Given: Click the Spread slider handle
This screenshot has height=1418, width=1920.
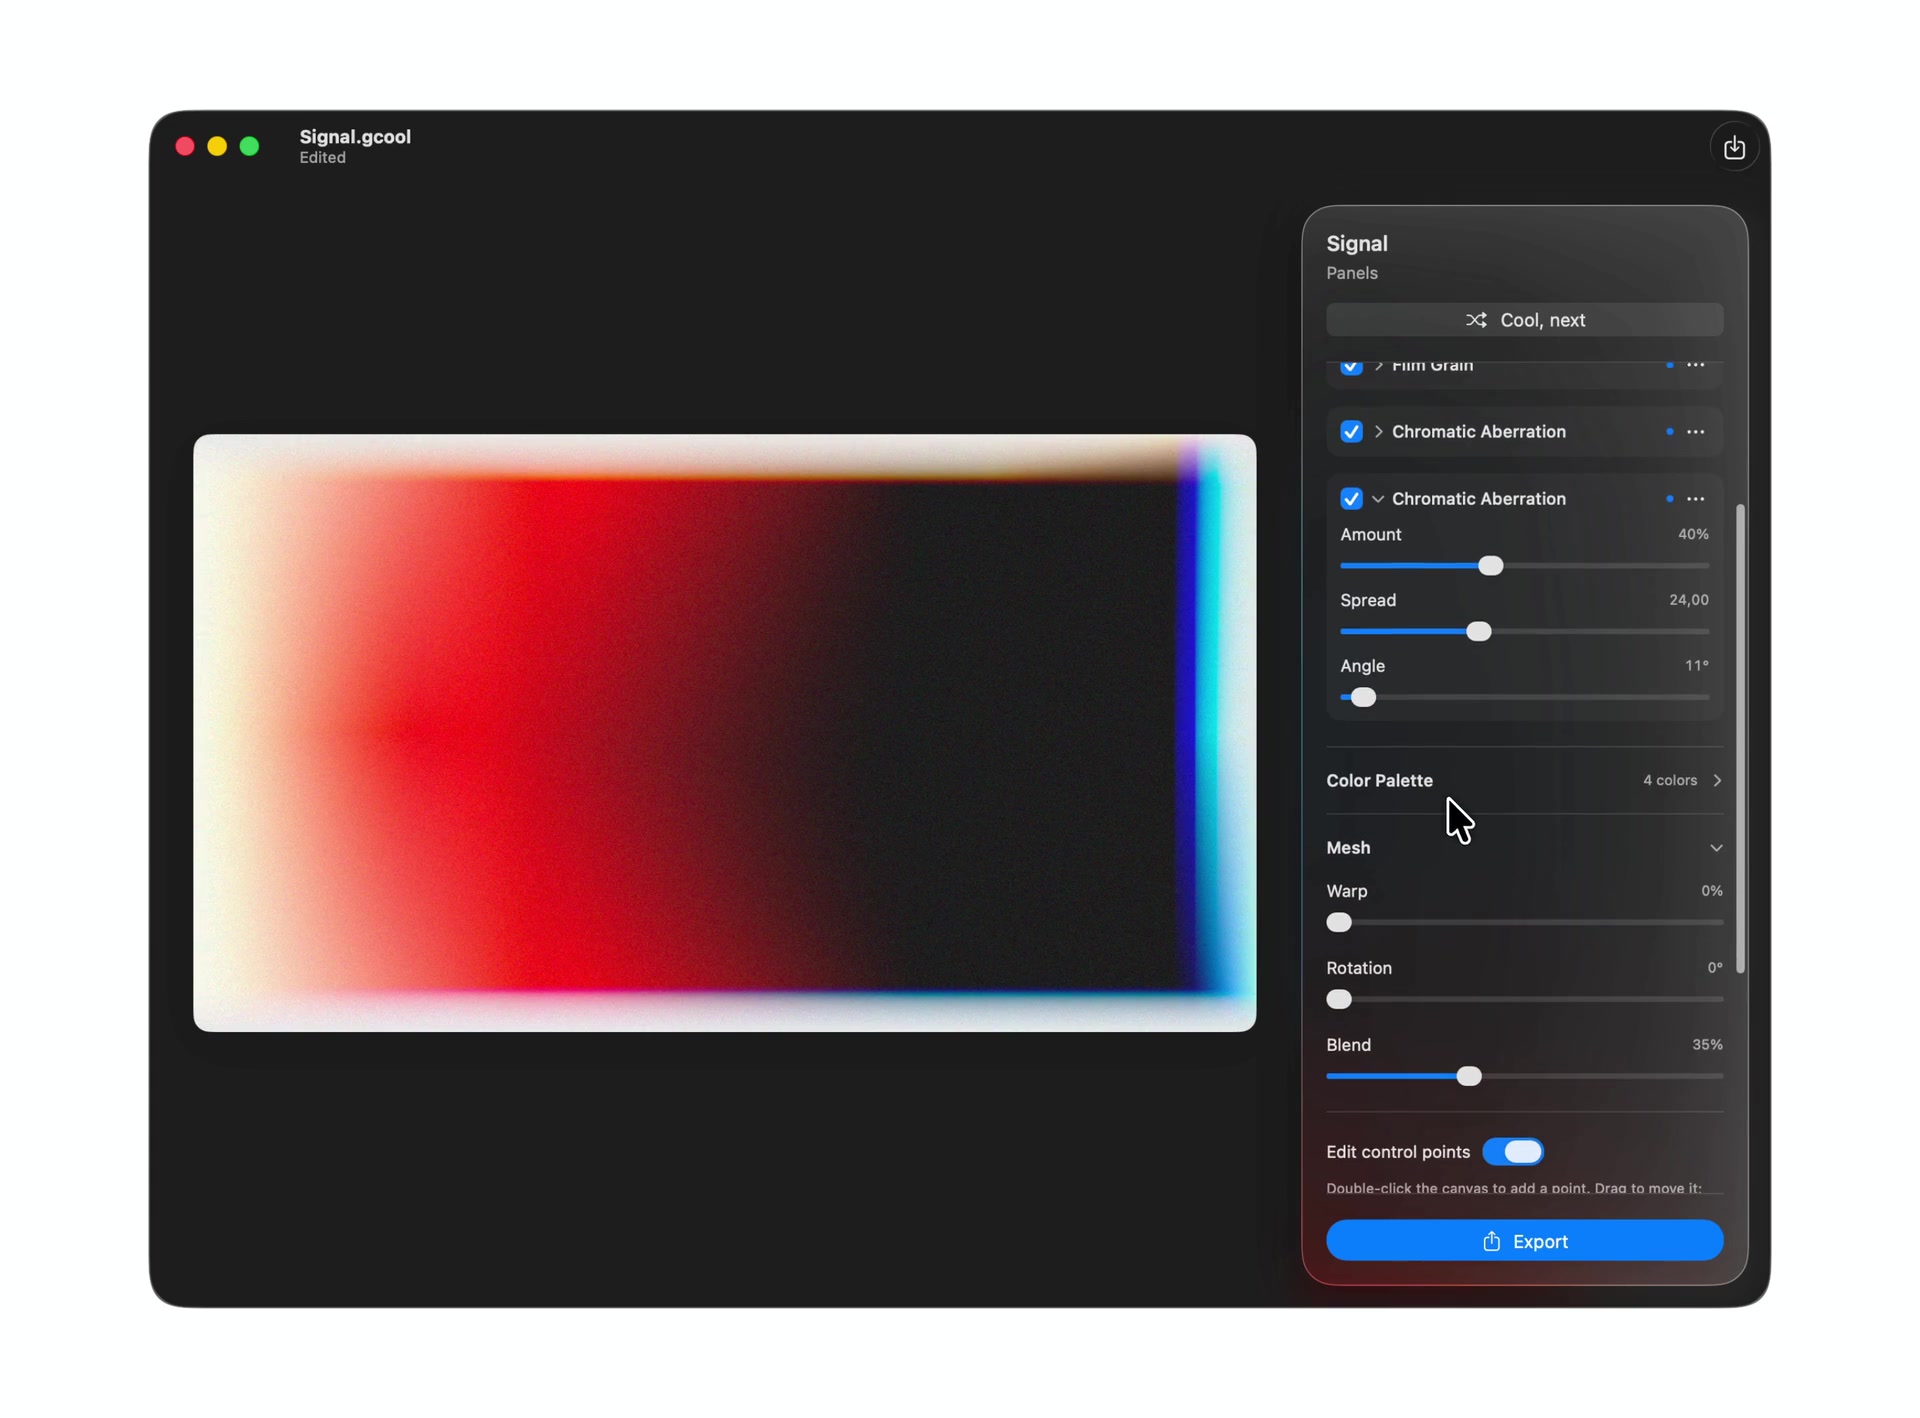Looking at the screenshot, I should pyautogui.click(x=1478, y=632).
